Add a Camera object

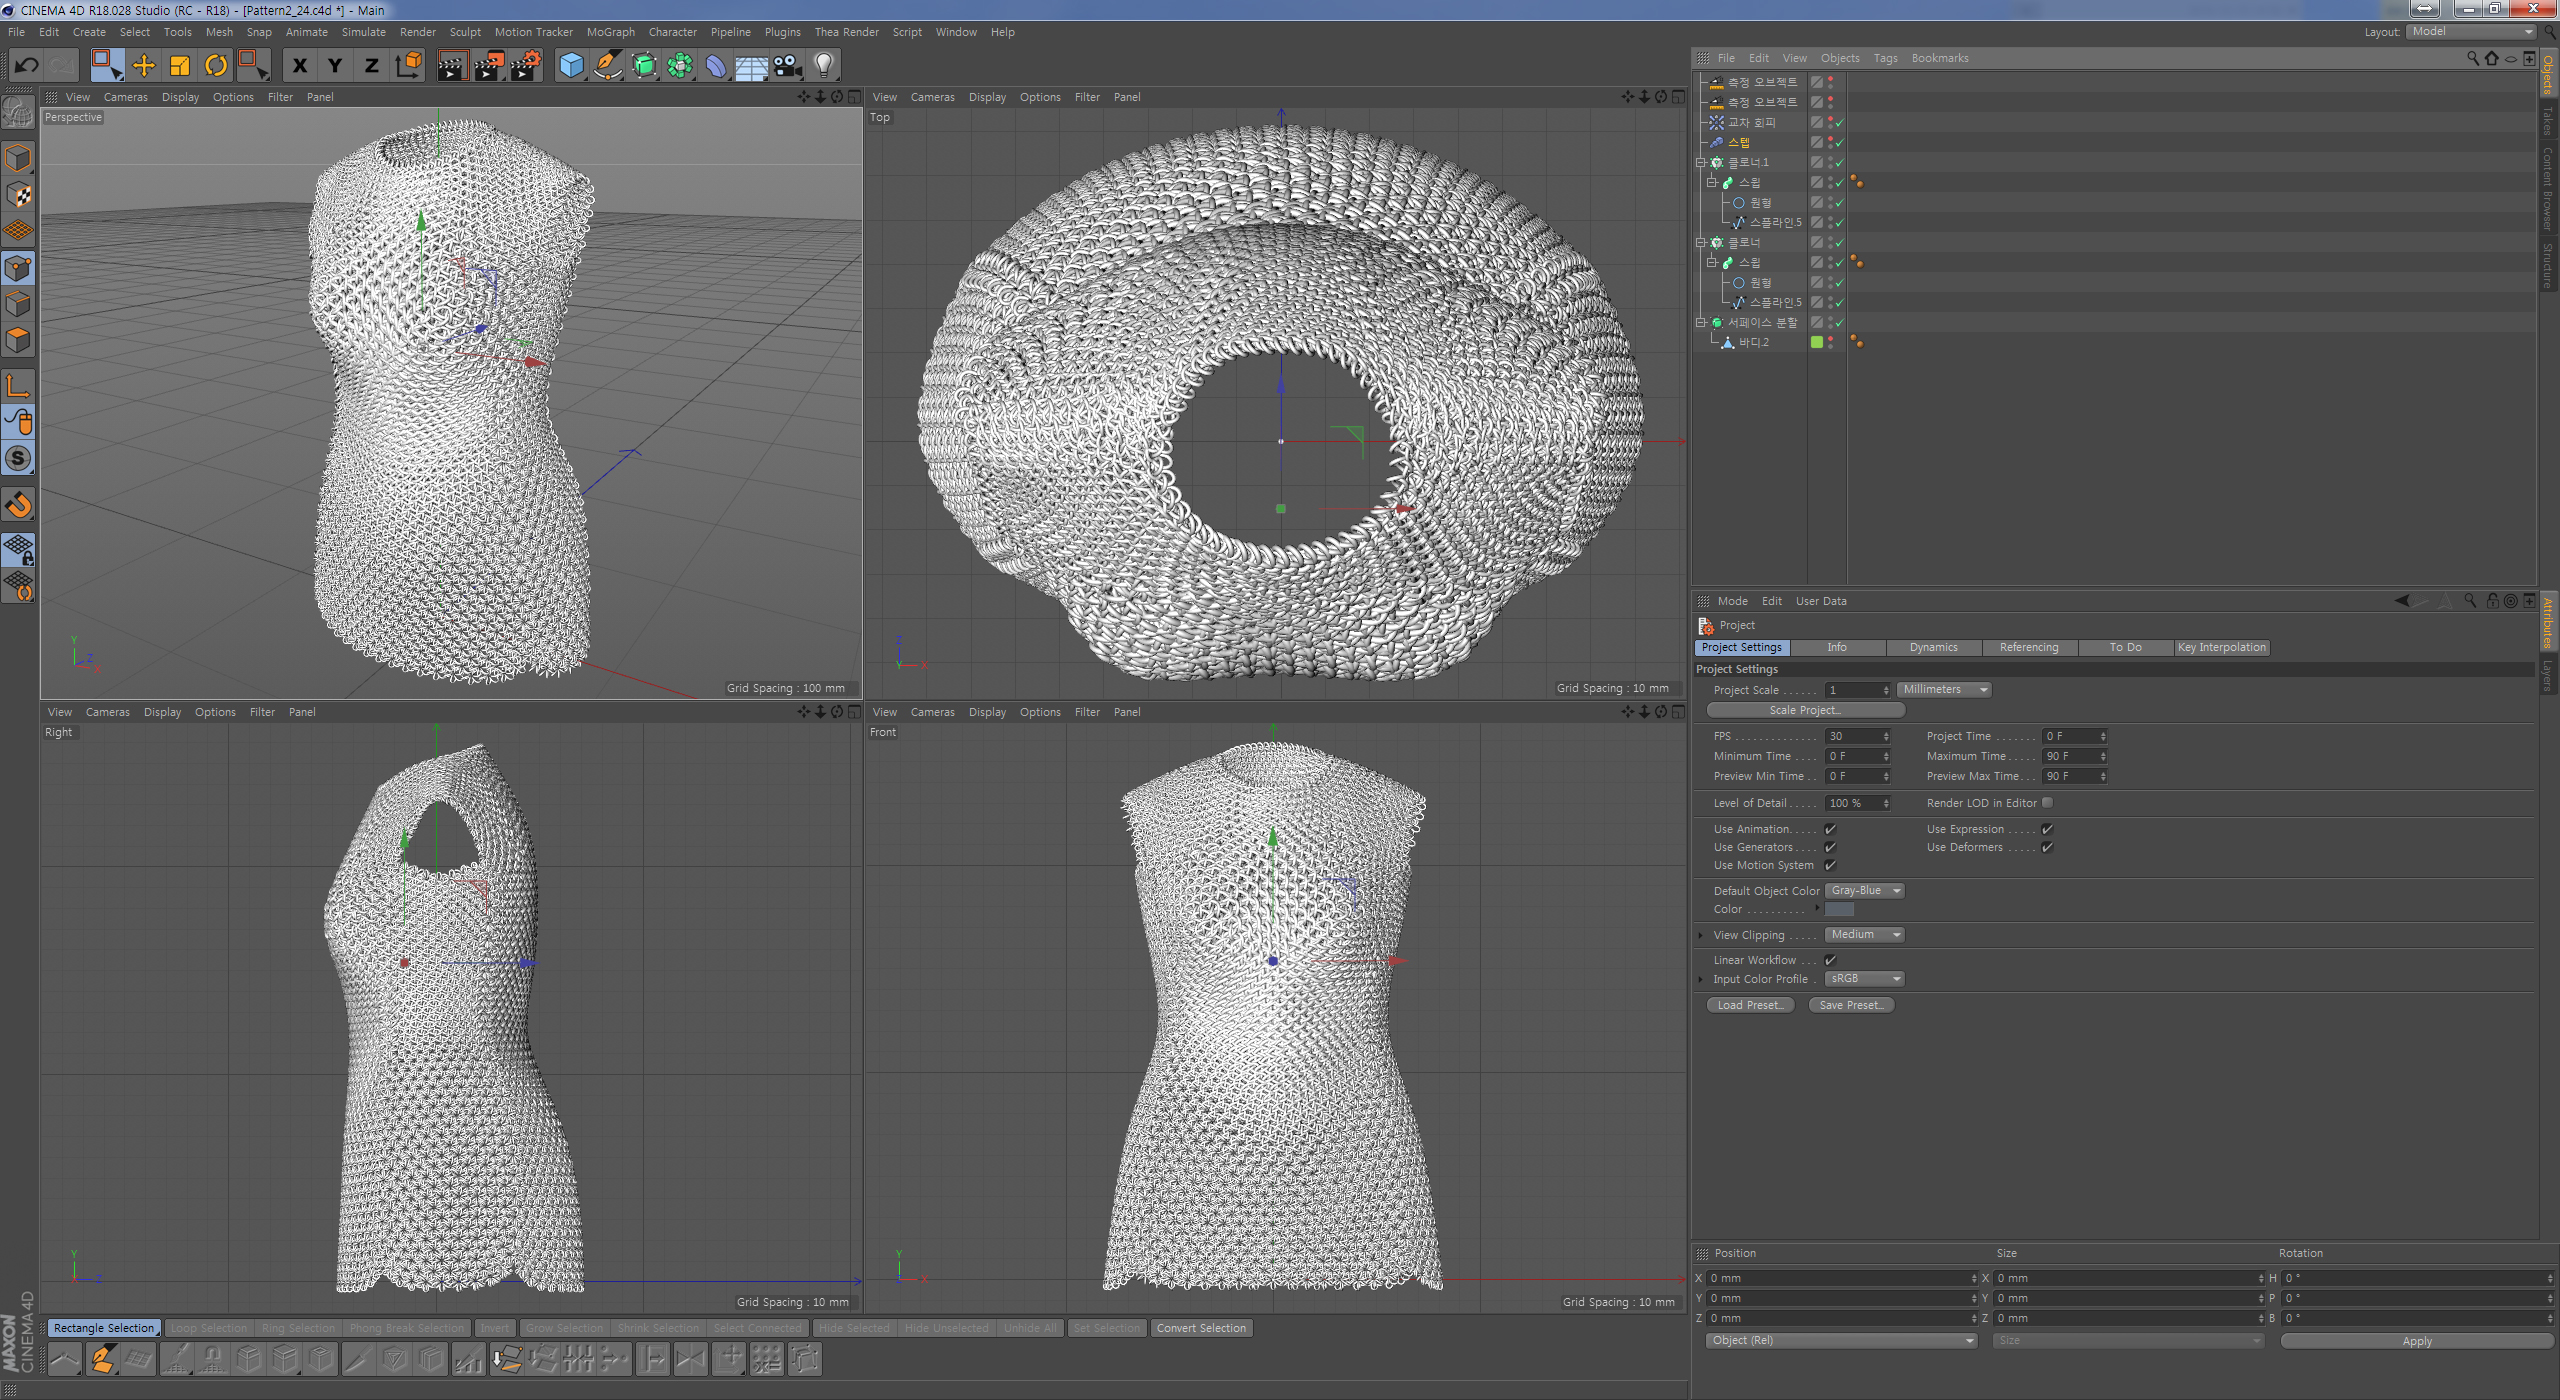(x=788, y=66)
